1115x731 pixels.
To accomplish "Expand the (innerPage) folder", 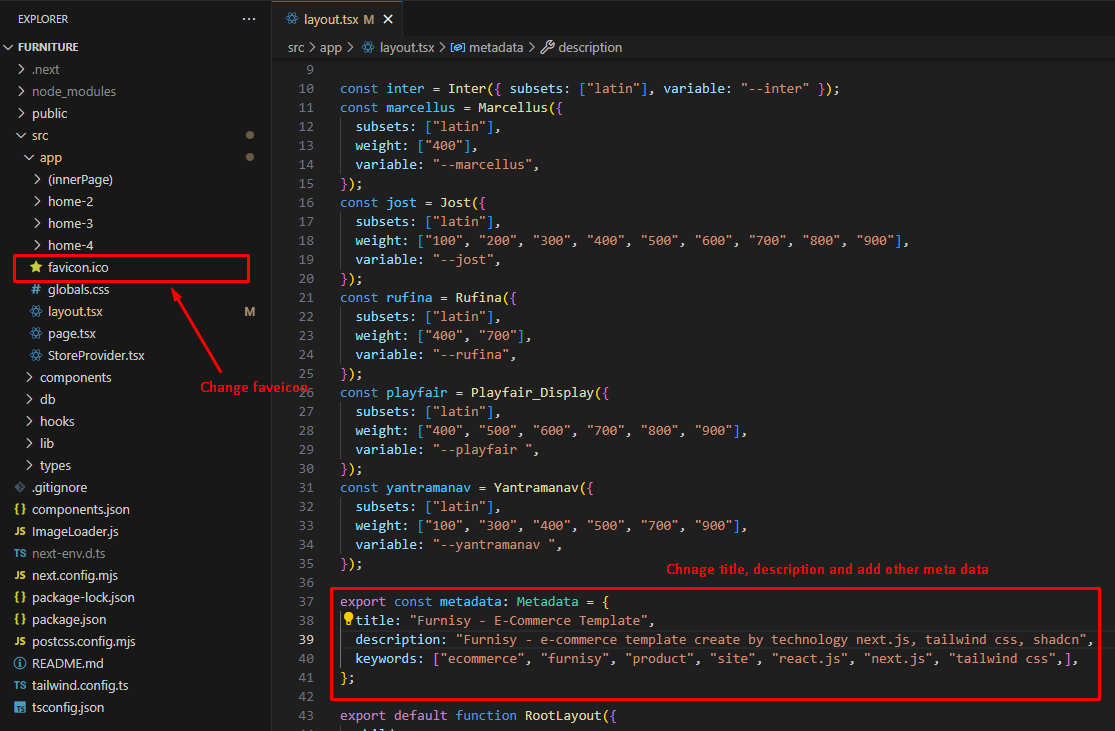I will pos(80,180).
